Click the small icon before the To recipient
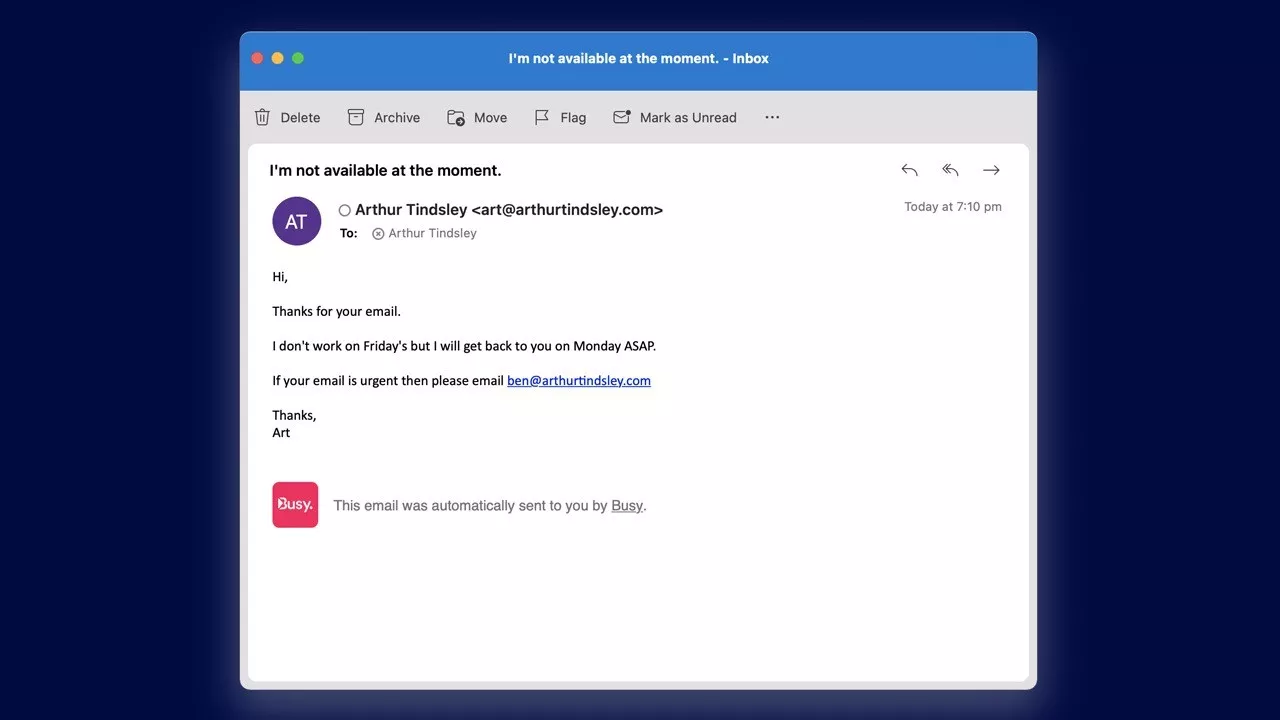 pos(378,234)
